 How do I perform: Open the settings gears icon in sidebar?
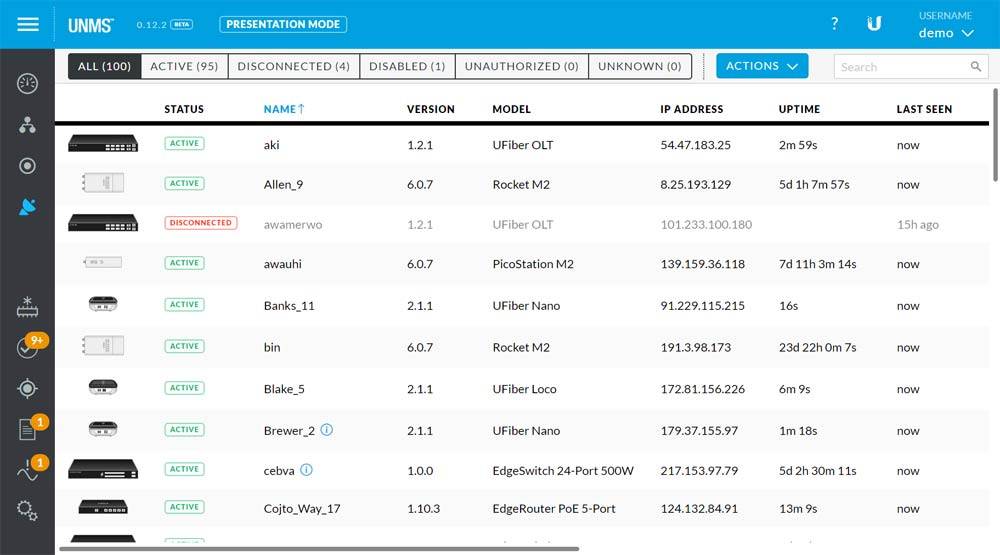pos(27,511)
